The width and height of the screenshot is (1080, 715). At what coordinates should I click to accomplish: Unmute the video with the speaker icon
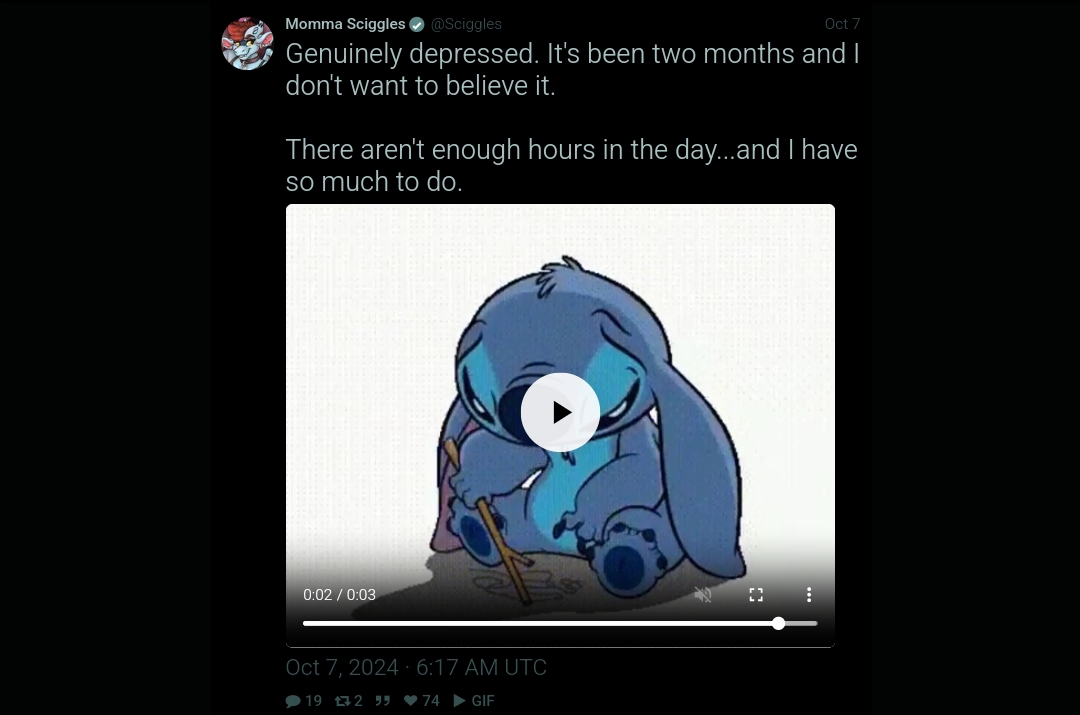703,594
